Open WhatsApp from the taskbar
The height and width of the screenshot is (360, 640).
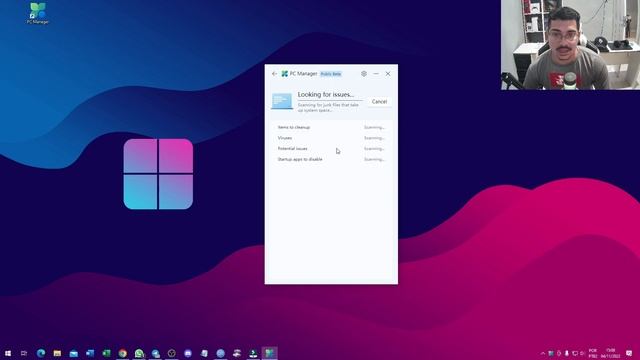click(139, 353)
